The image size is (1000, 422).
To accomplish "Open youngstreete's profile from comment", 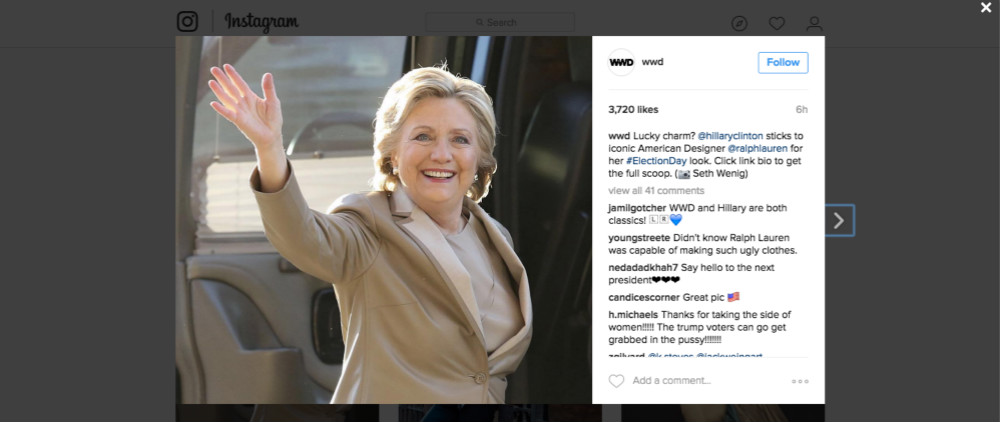I will pos(640,238).
